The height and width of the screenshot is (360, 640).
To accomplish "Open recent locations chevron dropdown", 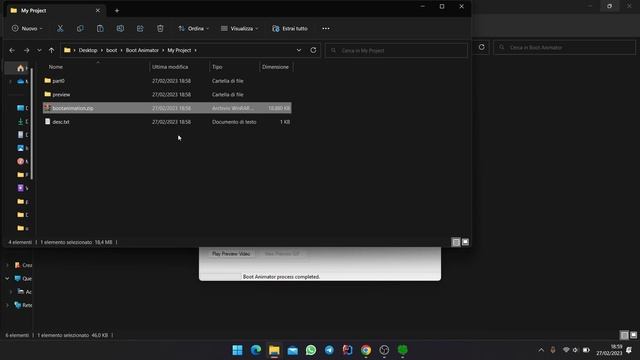I will 39,50.
